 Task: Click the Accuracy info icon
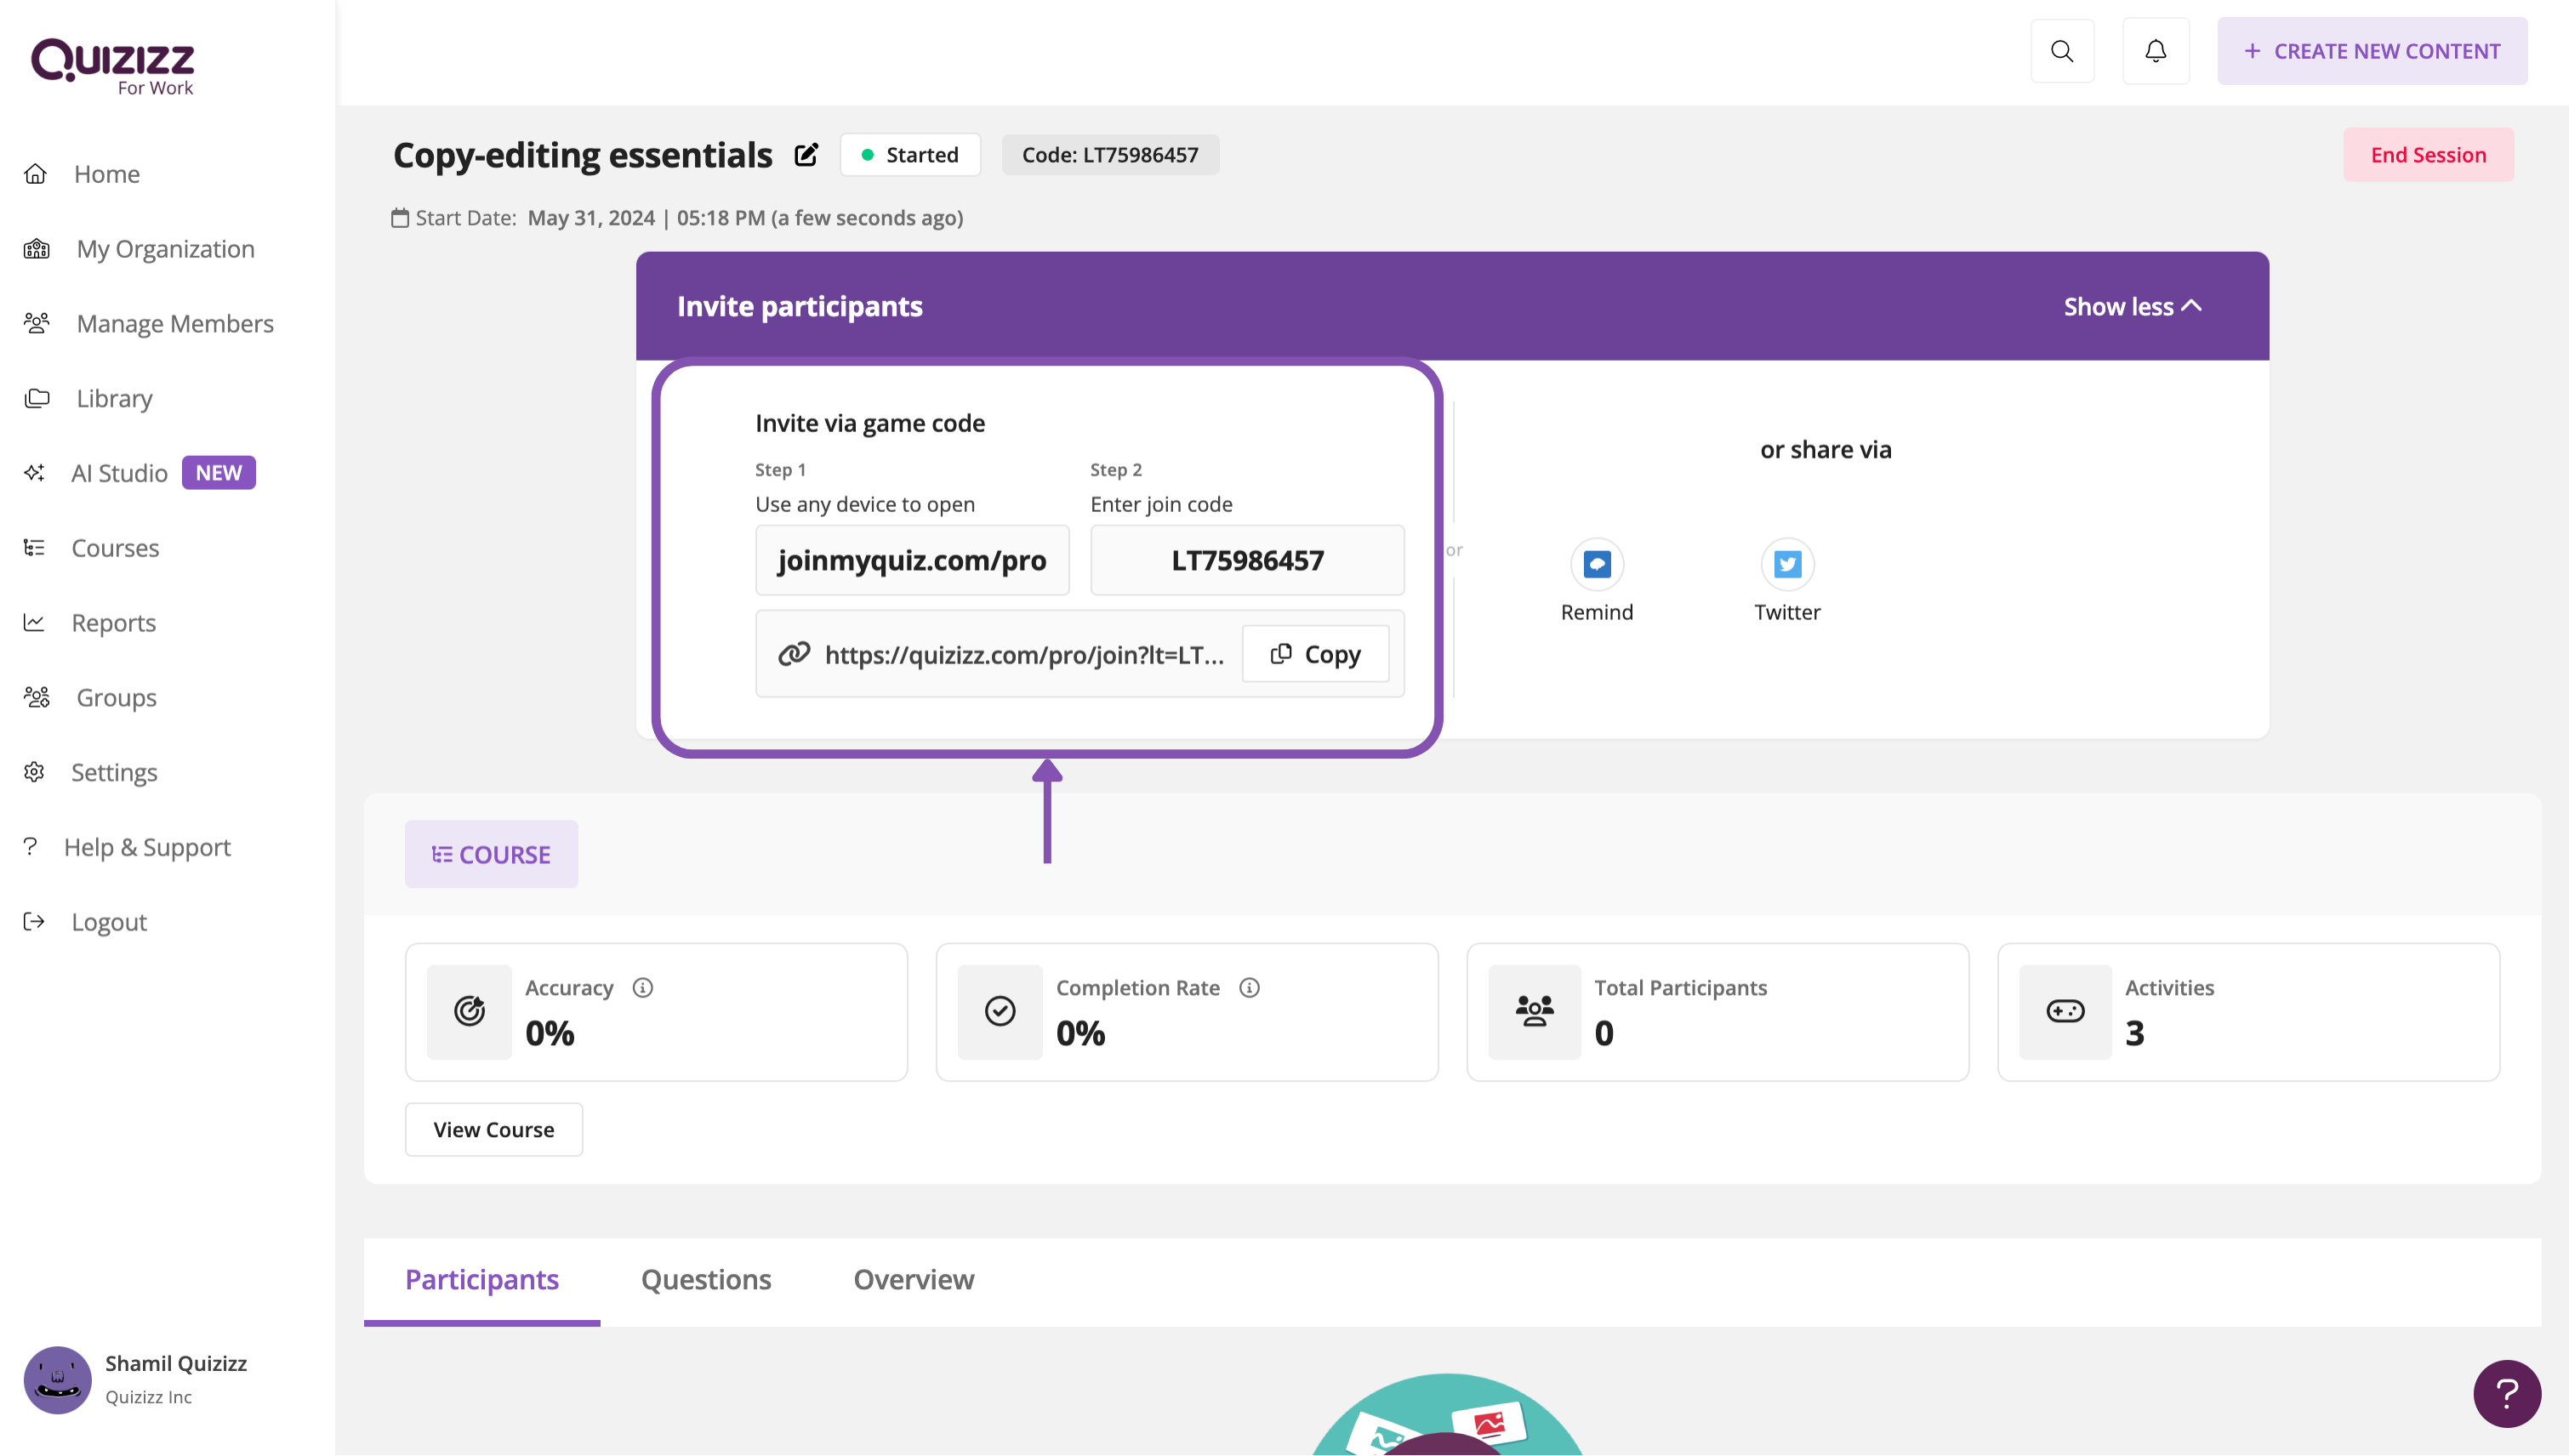pos(643,988)
